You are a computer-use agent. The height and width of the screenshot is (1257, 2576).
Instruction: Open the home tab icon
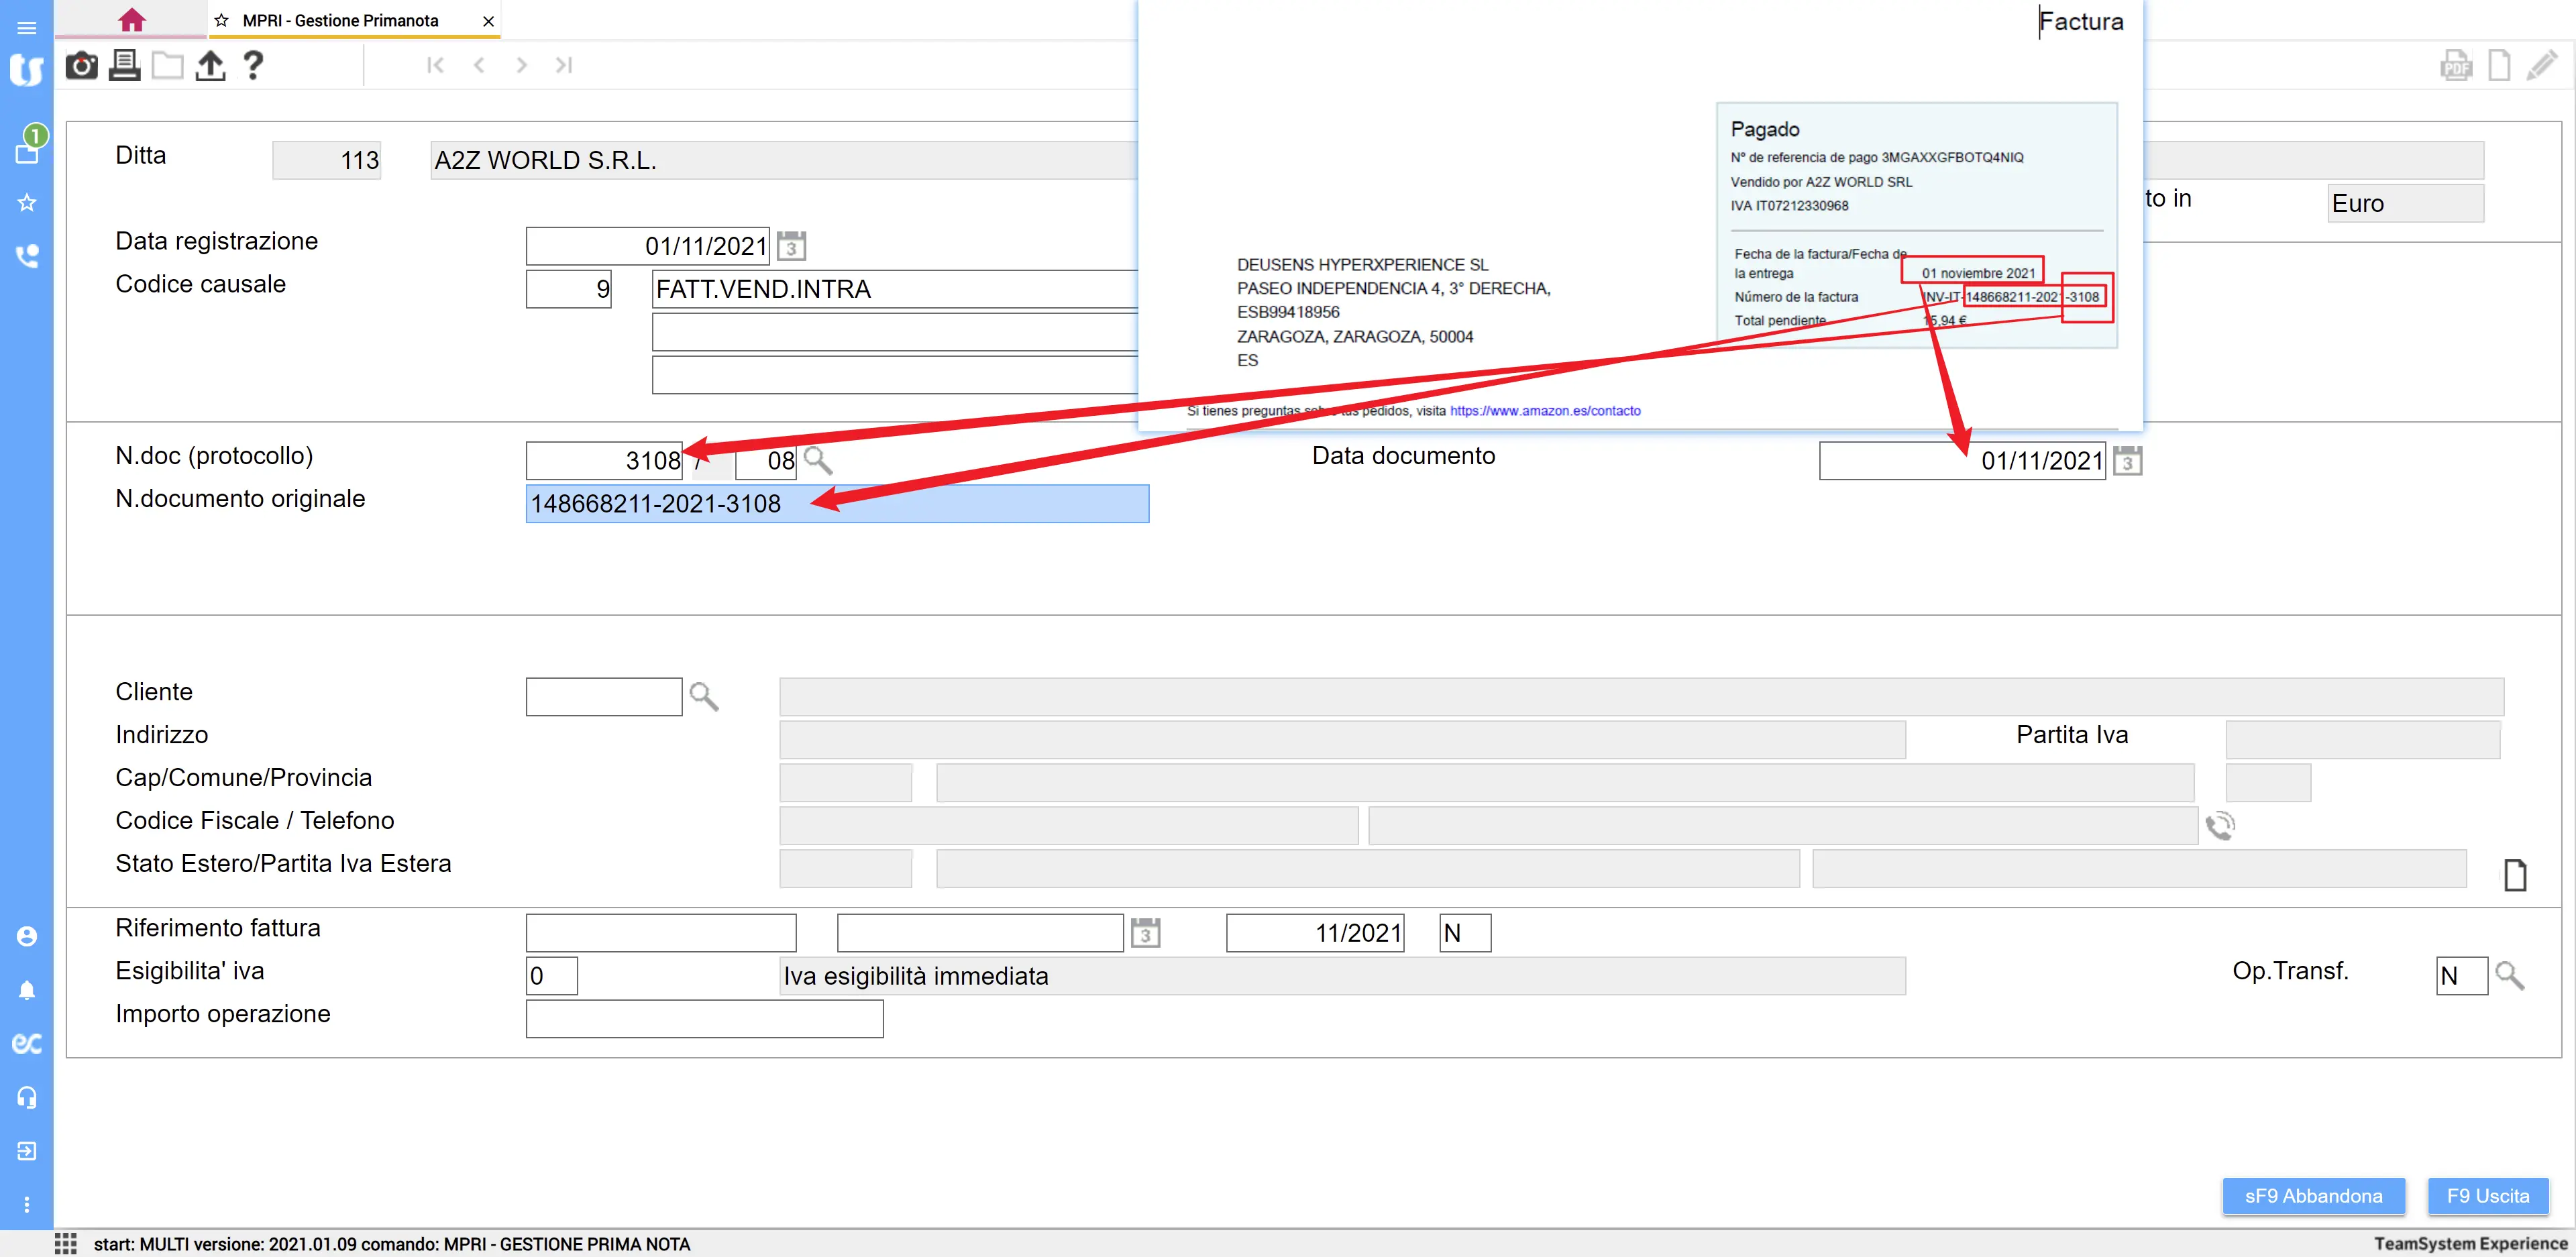(131, 20)
